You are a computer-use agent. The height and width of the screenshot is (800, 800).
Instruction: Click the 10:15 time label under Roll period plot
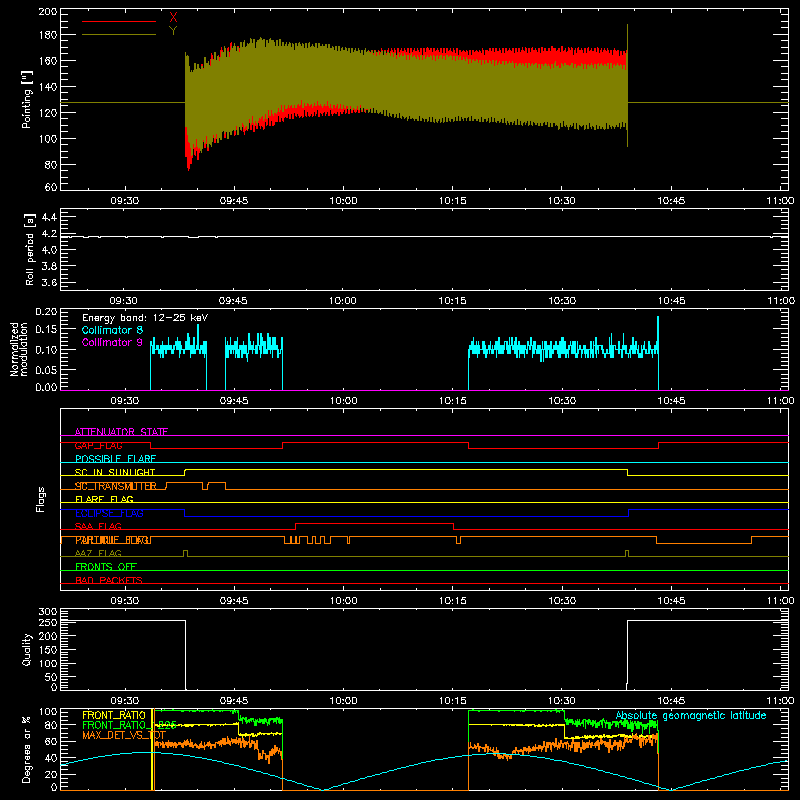pyautogui.click(x=453, y=301)
